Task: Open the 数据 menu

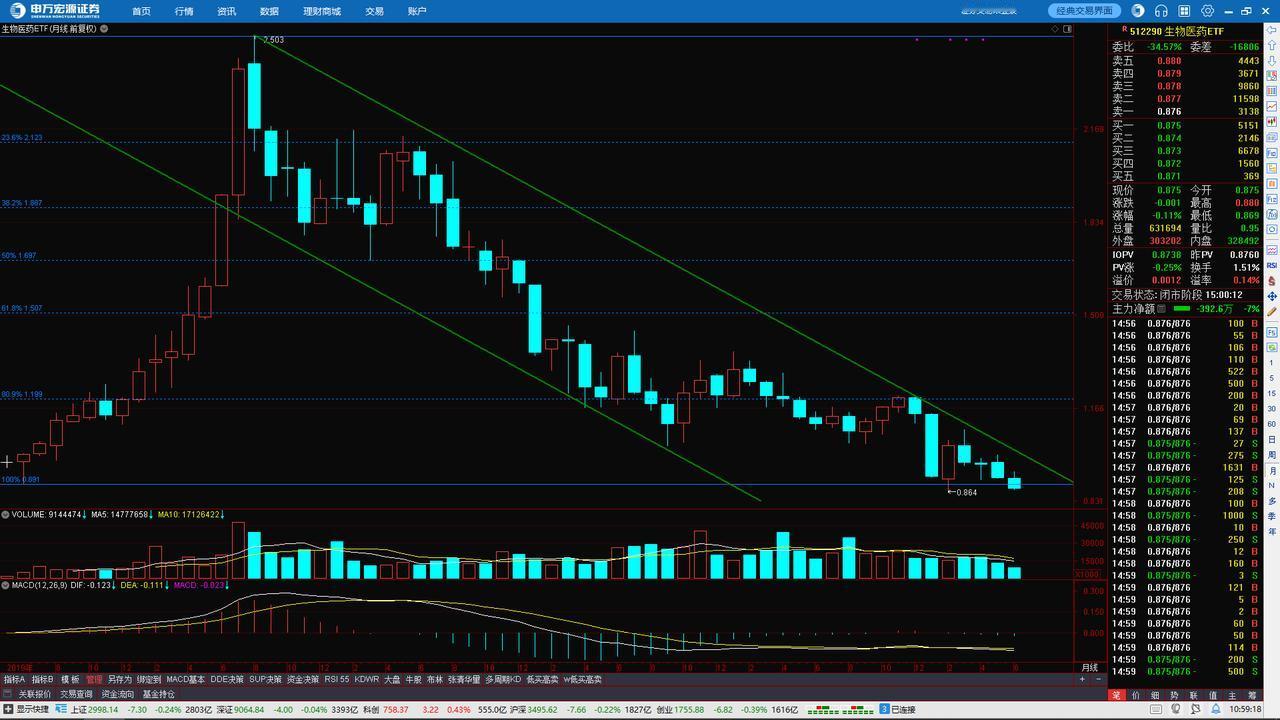Action: [x=269, y=11]
